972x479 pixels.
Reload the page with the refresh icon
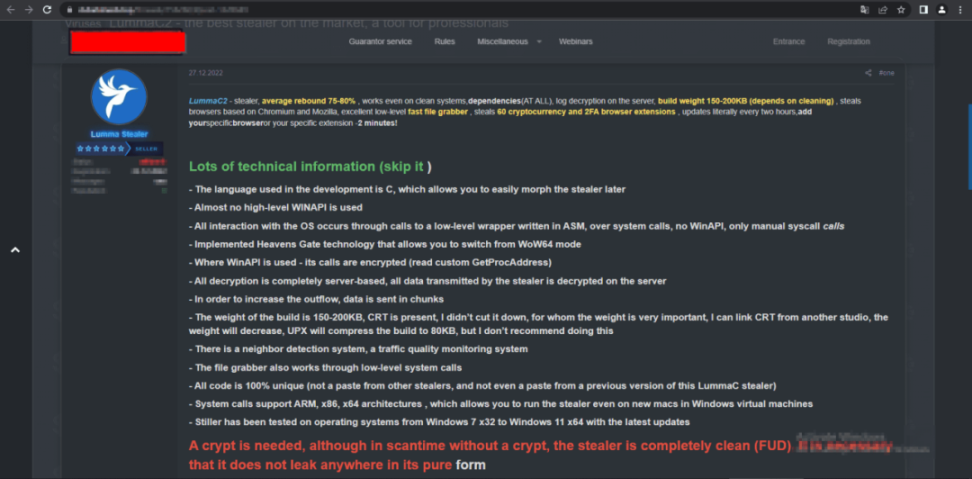point(47,10)
